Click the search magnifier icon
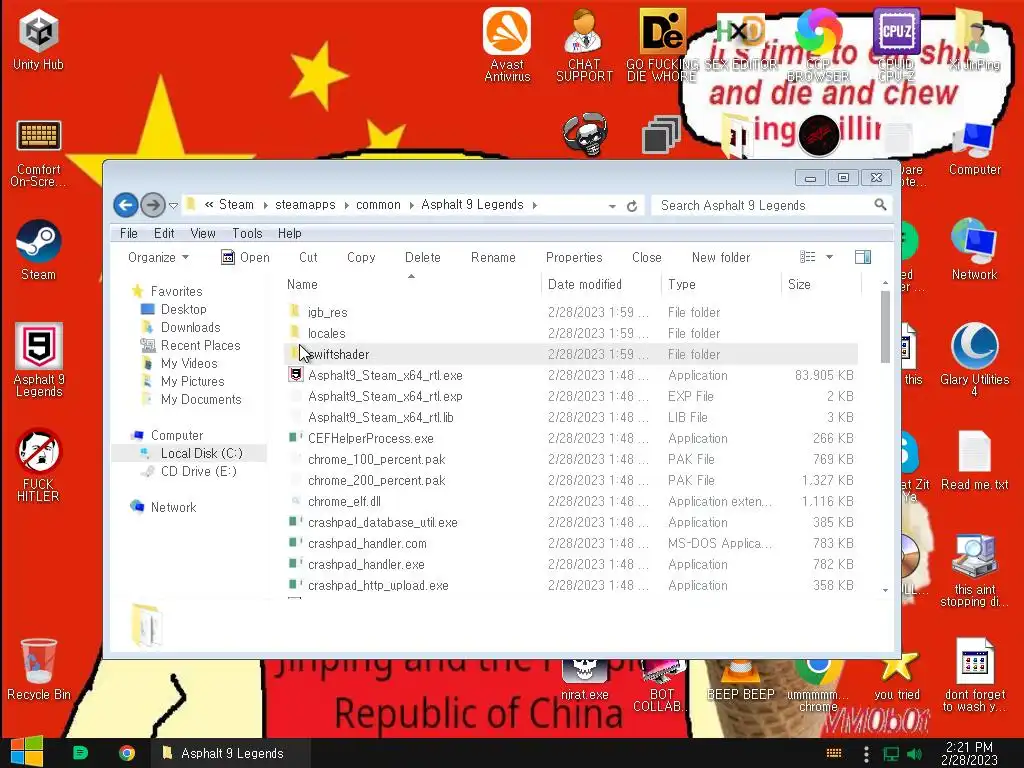 click(x=880, y=205)
